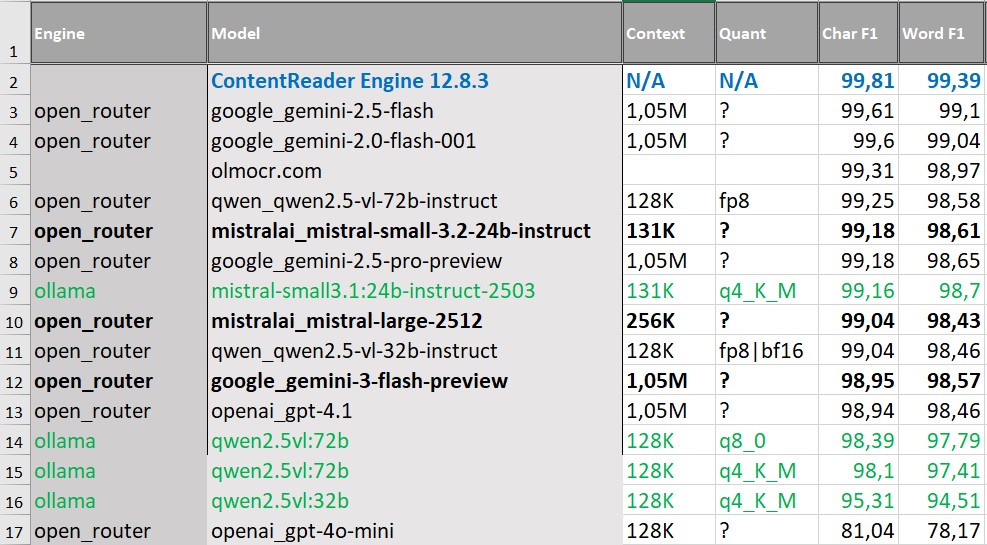This screenshot has height=545, width=987.
Task: Select the 81,04 Char F1 value
Action: coord(869,531)
